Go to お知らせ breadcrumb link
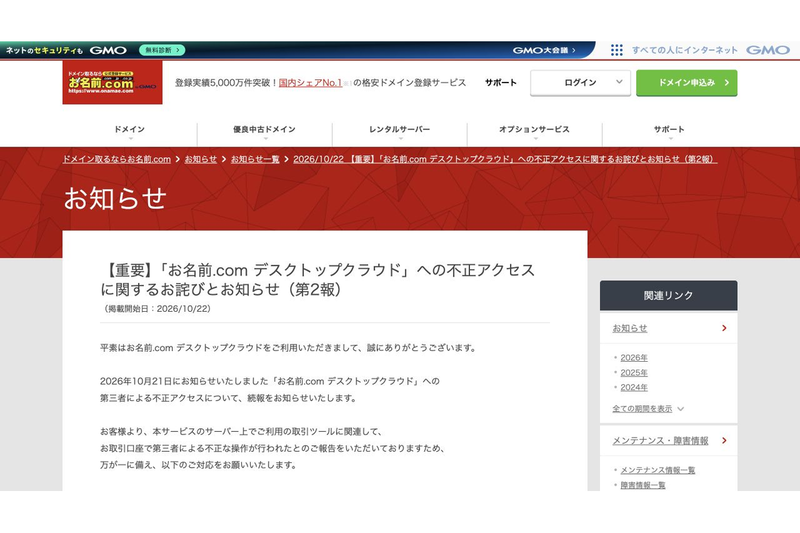This screenshot has height=533, width=800. (201, 159)
